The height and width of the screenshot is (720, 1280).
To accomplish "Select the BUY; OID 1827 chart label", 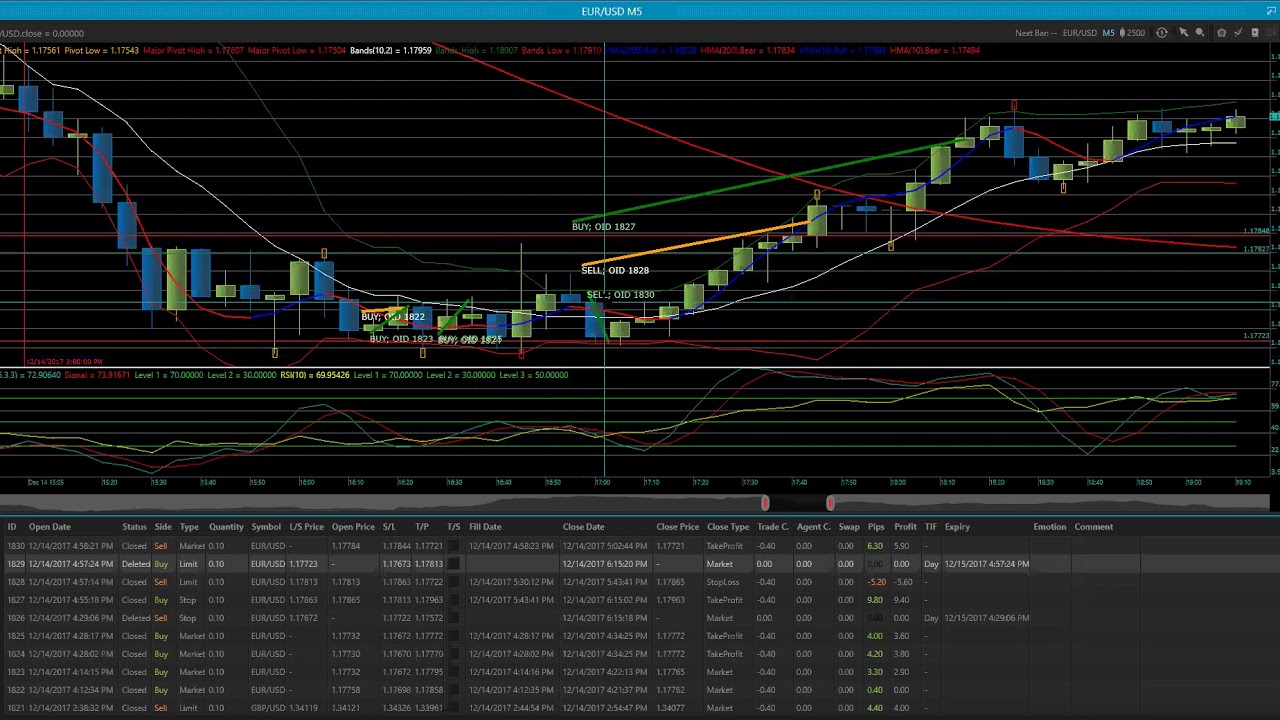I will pyautogui.click(x=603, y=227).
